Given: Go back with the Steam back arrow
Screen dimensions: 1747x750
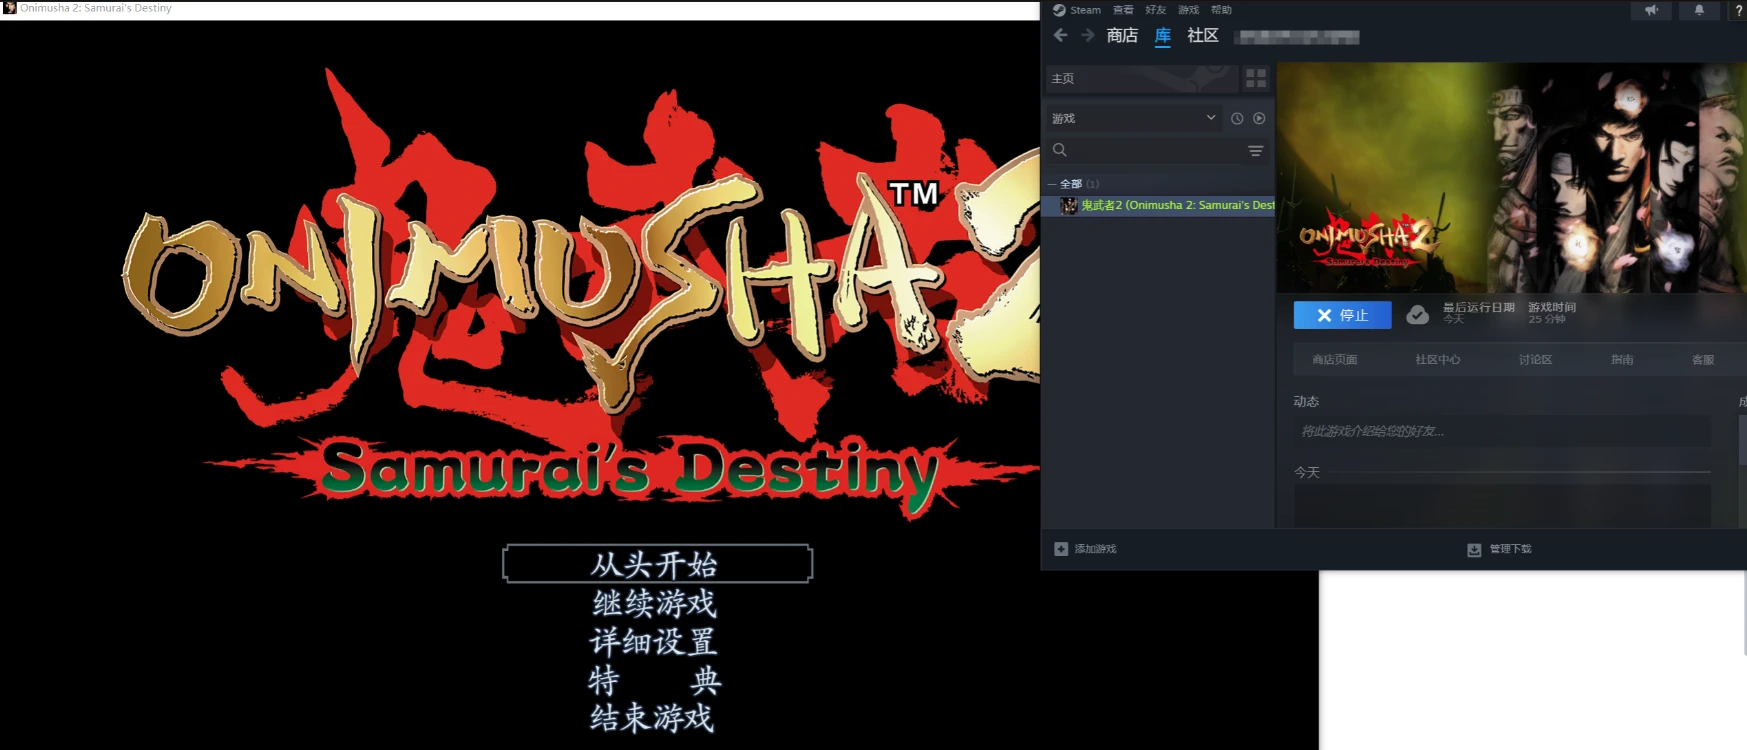Looking at the screenshot, I should pos(1061,35).
